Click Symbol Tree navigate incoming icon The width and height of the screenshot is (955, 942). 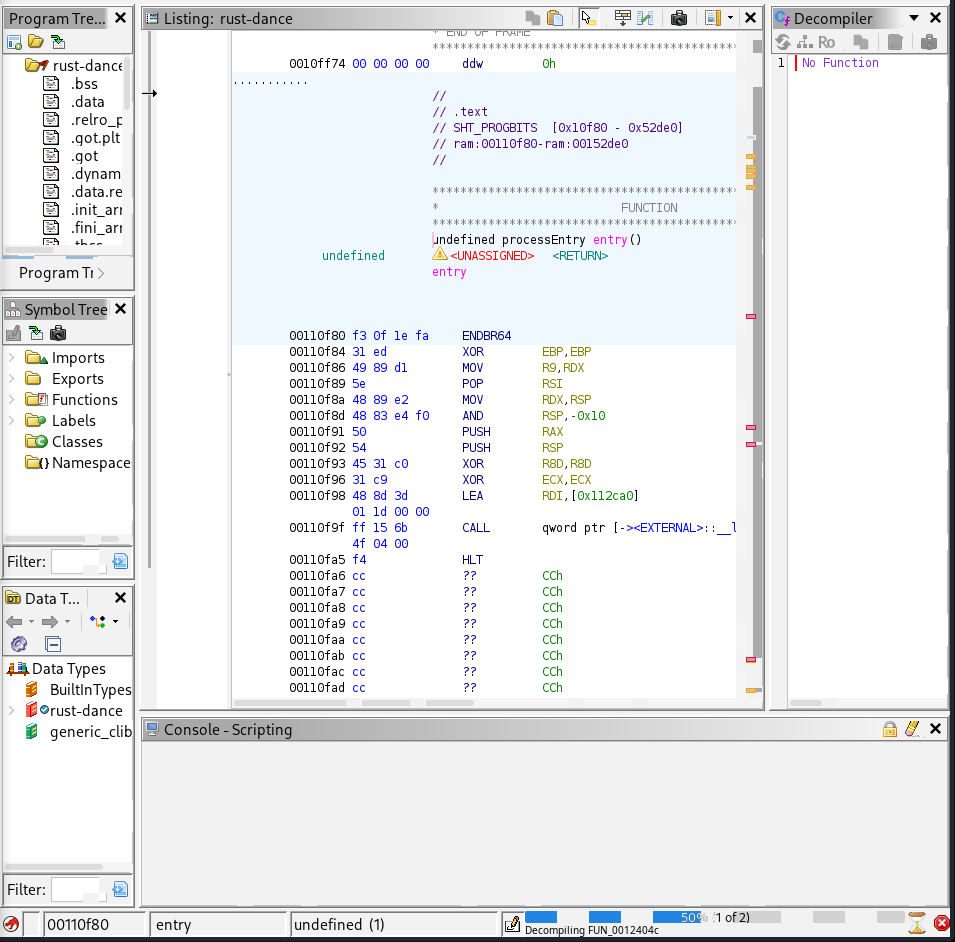[36, 334]
